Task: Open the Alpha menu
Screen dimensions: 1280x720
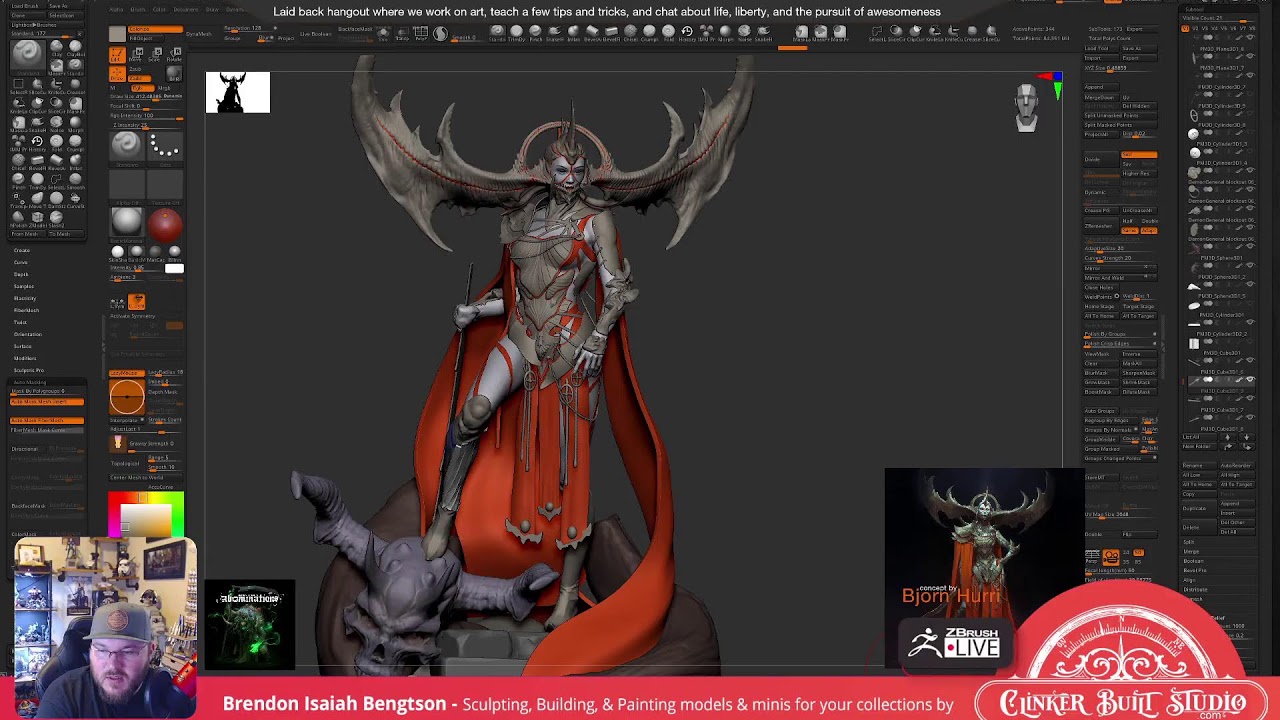Action: pyautogui.click(x=116, y=10)
